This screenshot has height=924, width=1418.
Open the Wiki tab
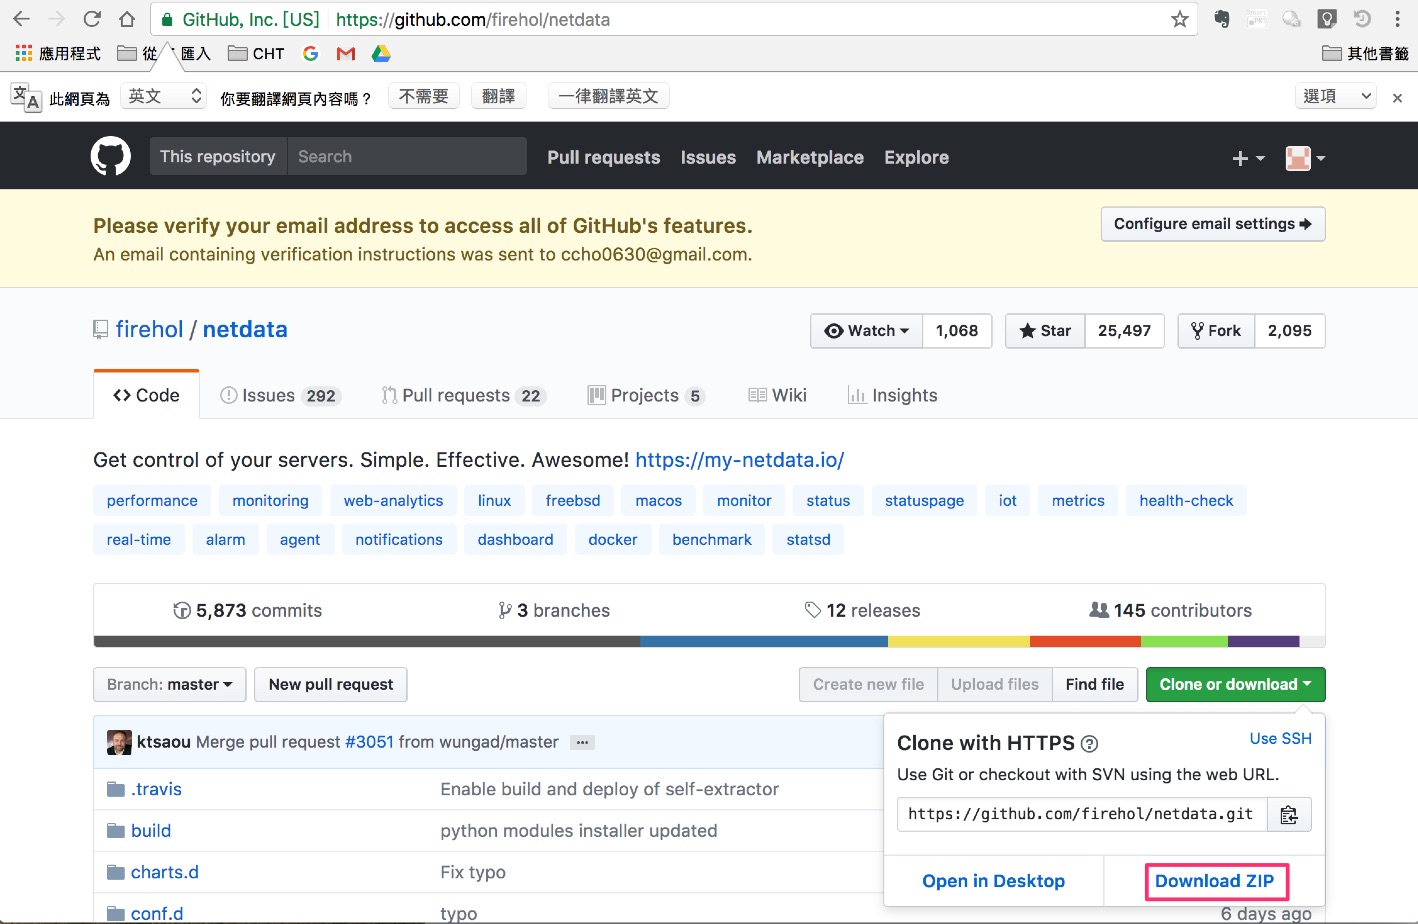coord(777,395)
